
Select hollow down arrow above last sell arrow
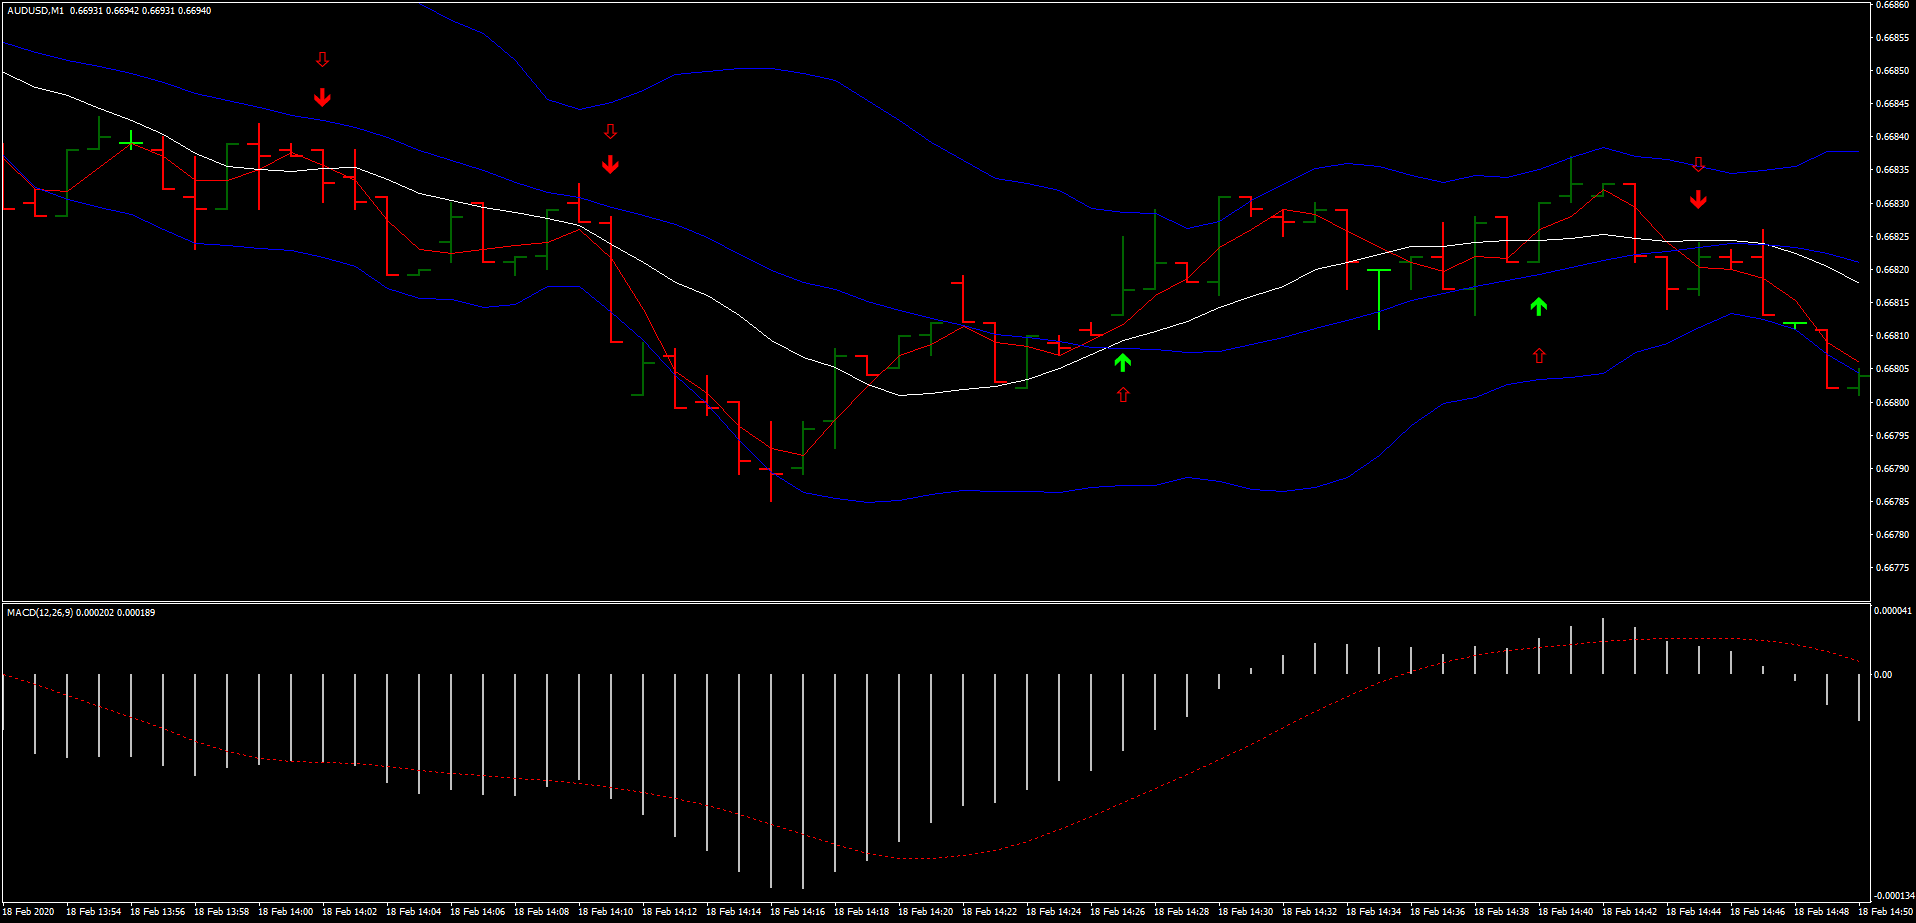click(1698, 165)
